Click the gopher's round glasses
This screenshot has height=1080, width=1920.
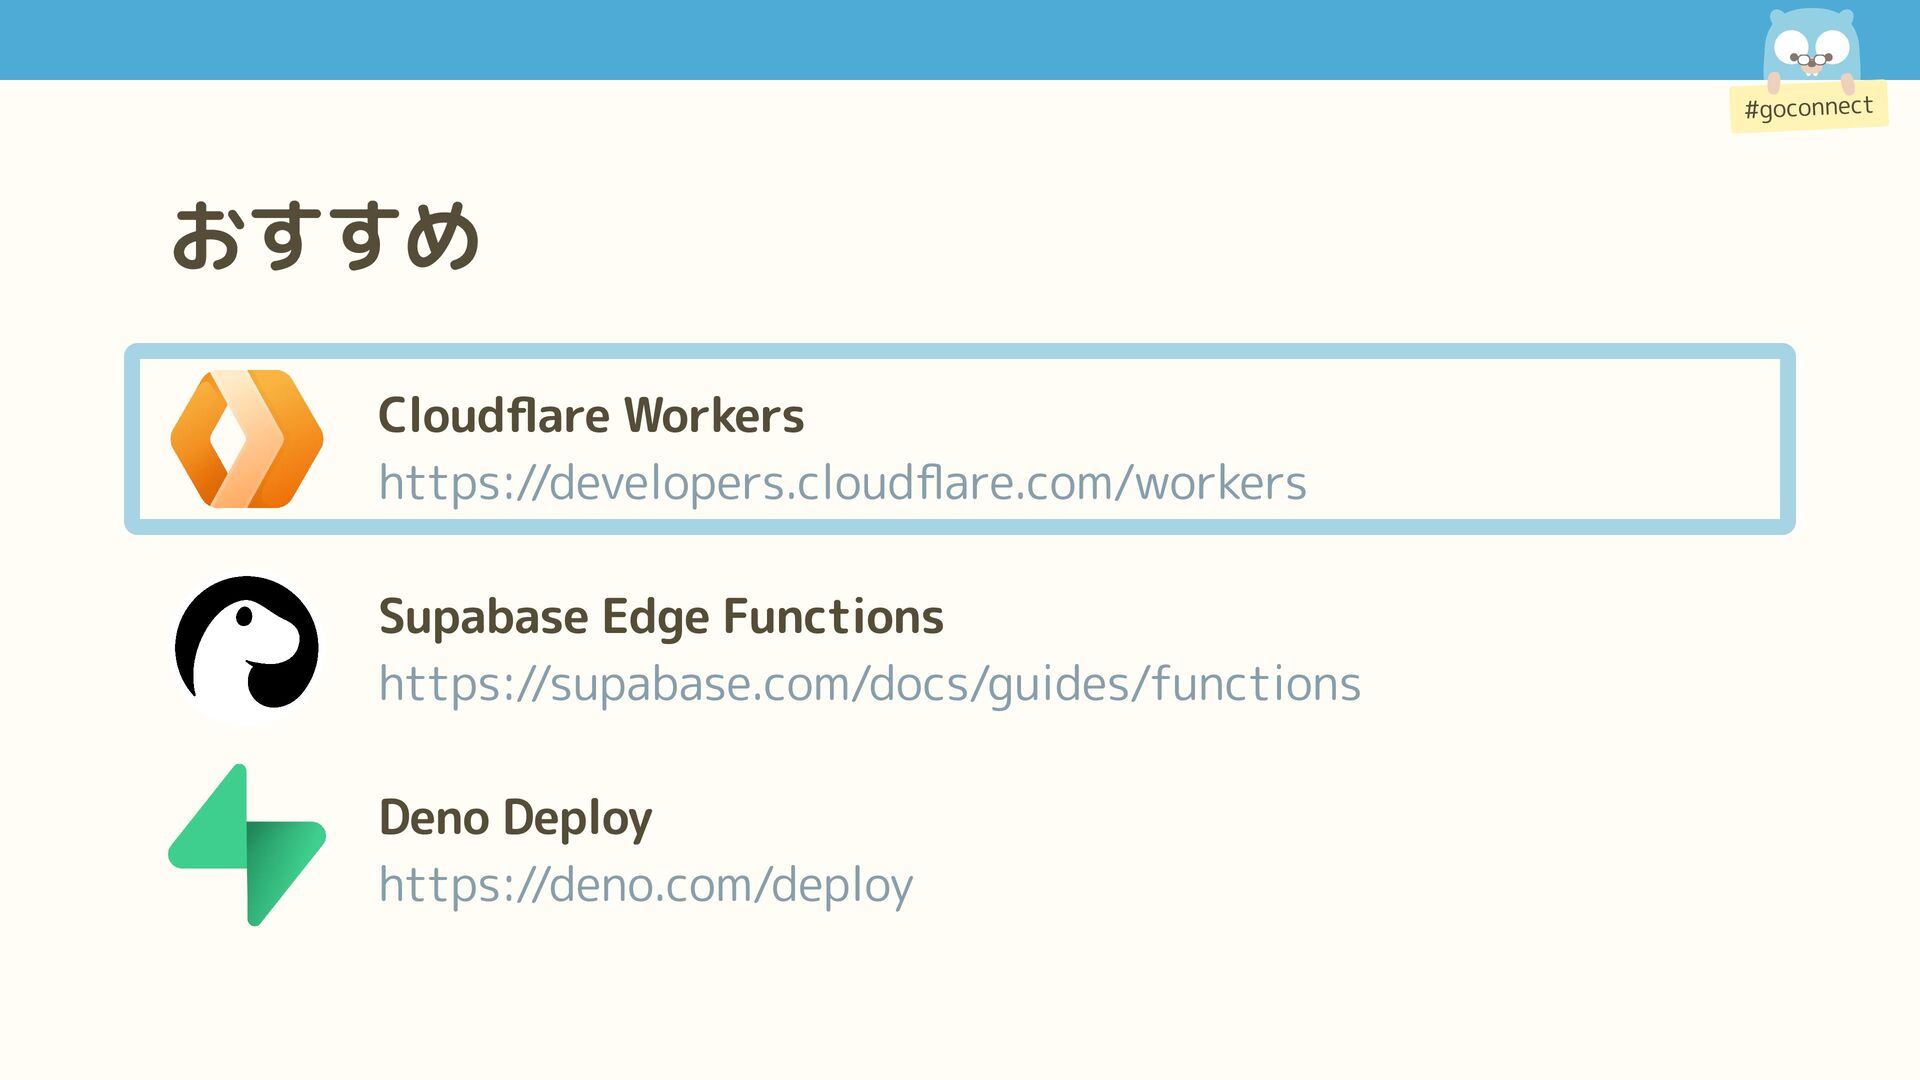tap(1811, 61)
